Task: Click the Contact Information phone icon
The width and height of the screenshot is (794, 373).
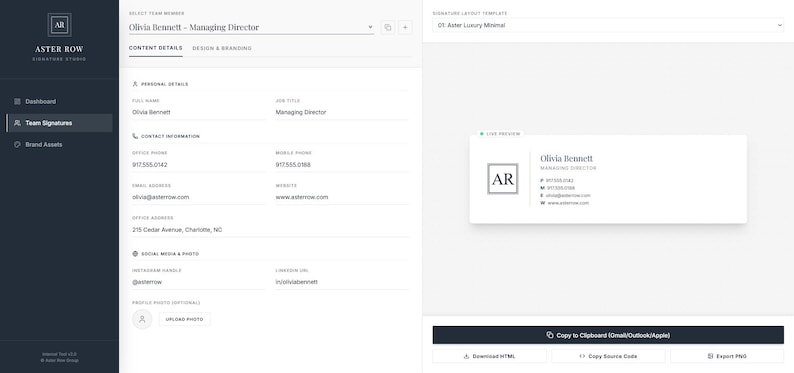Action: coord(135,136)
